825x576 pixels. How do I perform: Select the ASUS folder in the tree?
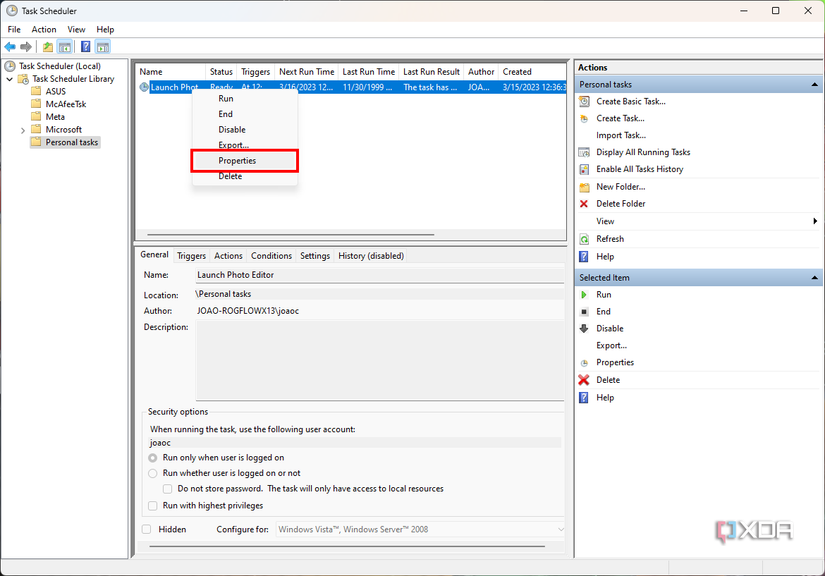(55, 91)
